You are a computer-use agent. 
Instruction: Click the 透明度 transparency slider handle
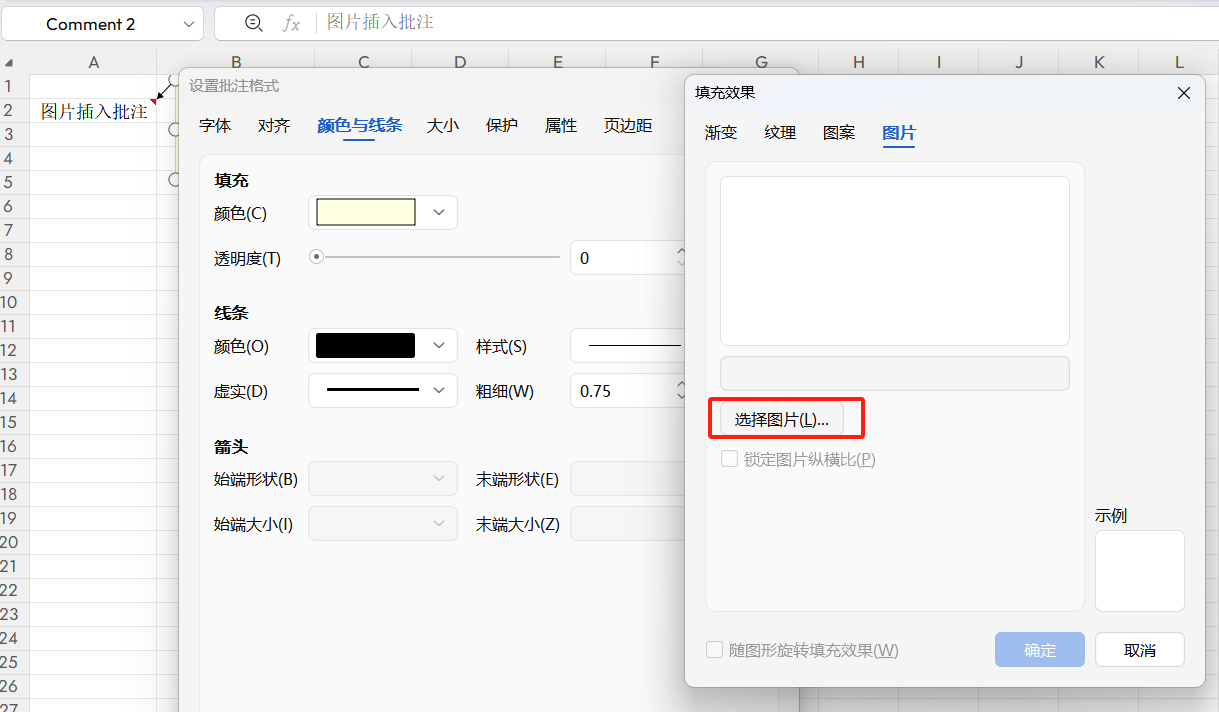point(316,257)
